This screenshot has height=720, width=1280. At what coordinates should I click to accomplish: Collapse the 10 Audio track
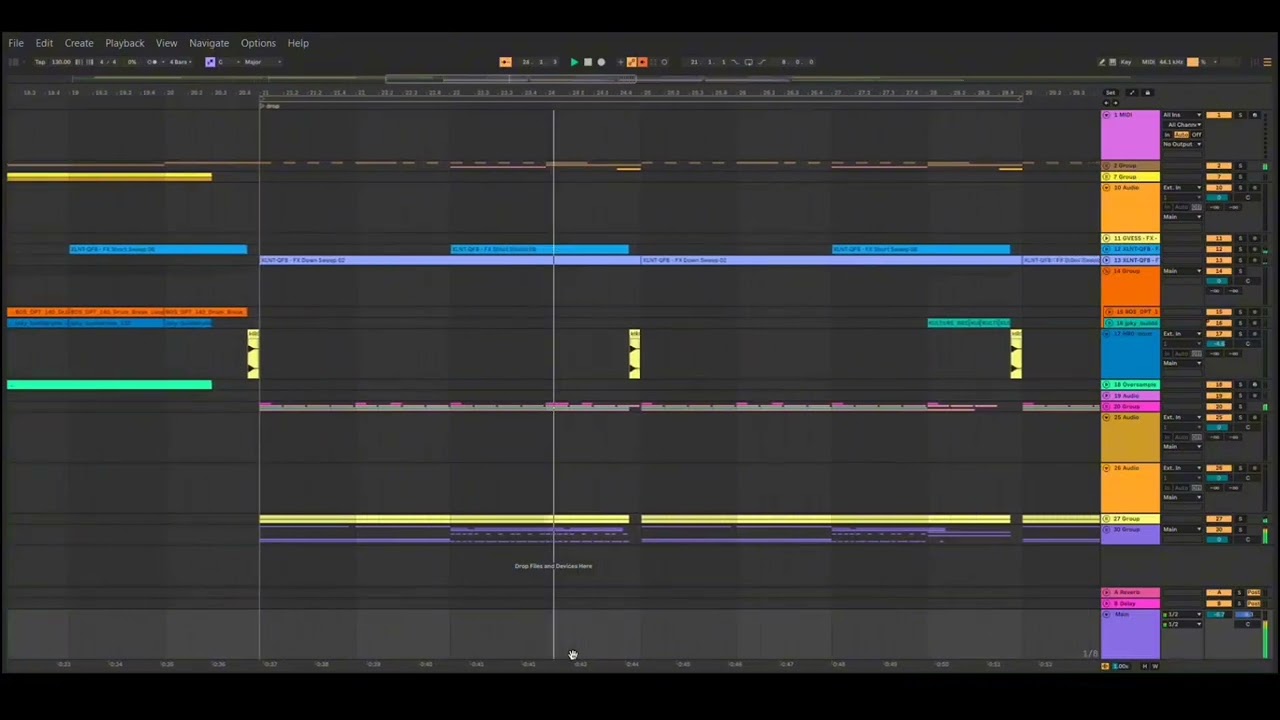coord(1106,187)
